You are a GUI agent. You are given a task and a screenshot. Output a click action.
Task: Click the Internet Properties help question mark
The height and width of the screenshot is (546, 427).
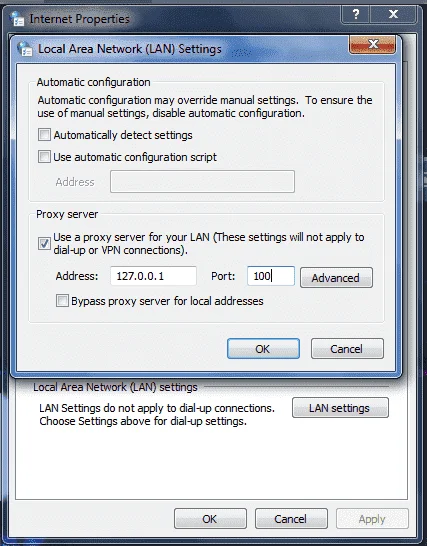tap(355, 14)
